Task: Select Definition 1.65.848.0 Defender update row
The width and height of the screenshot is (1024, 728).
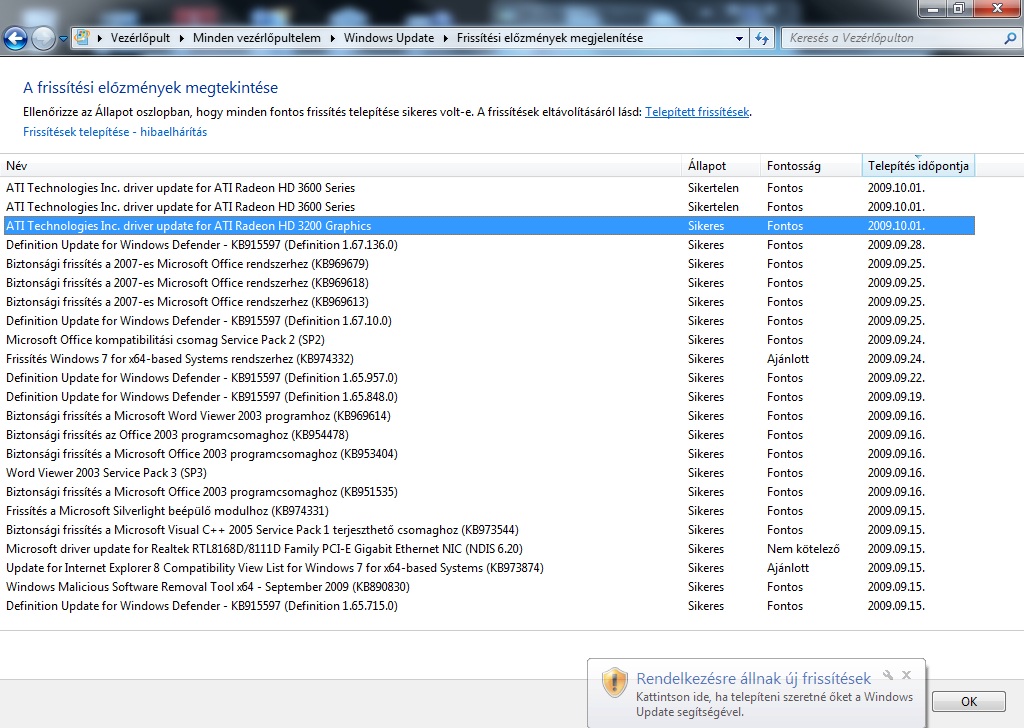Action: [489, 396]
